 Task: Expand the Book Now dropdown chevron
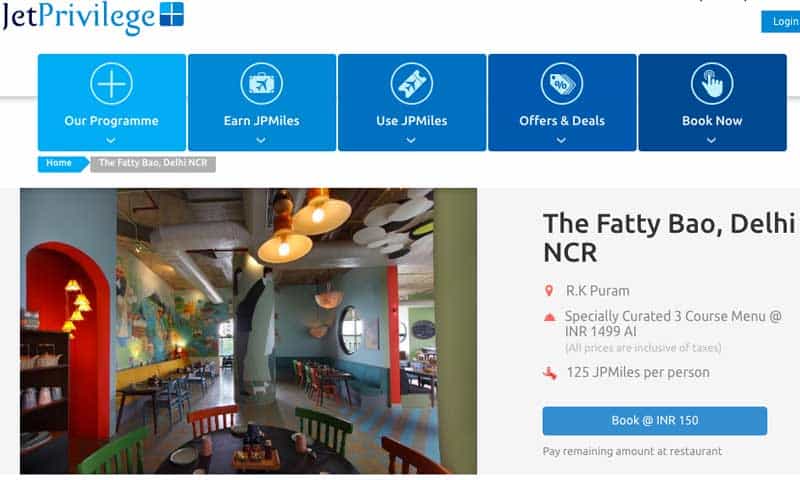711,140
